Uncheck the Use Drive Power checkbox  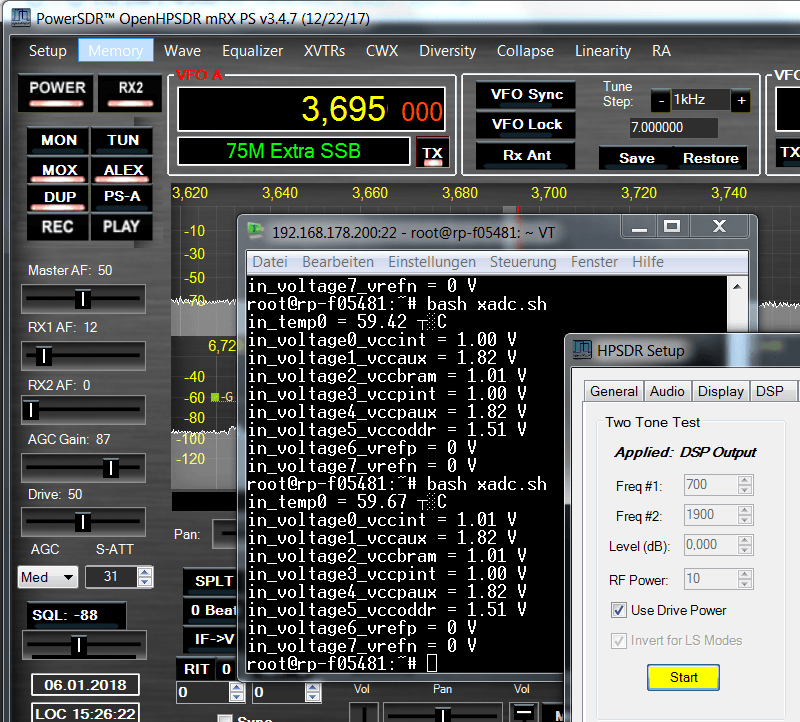619,610
